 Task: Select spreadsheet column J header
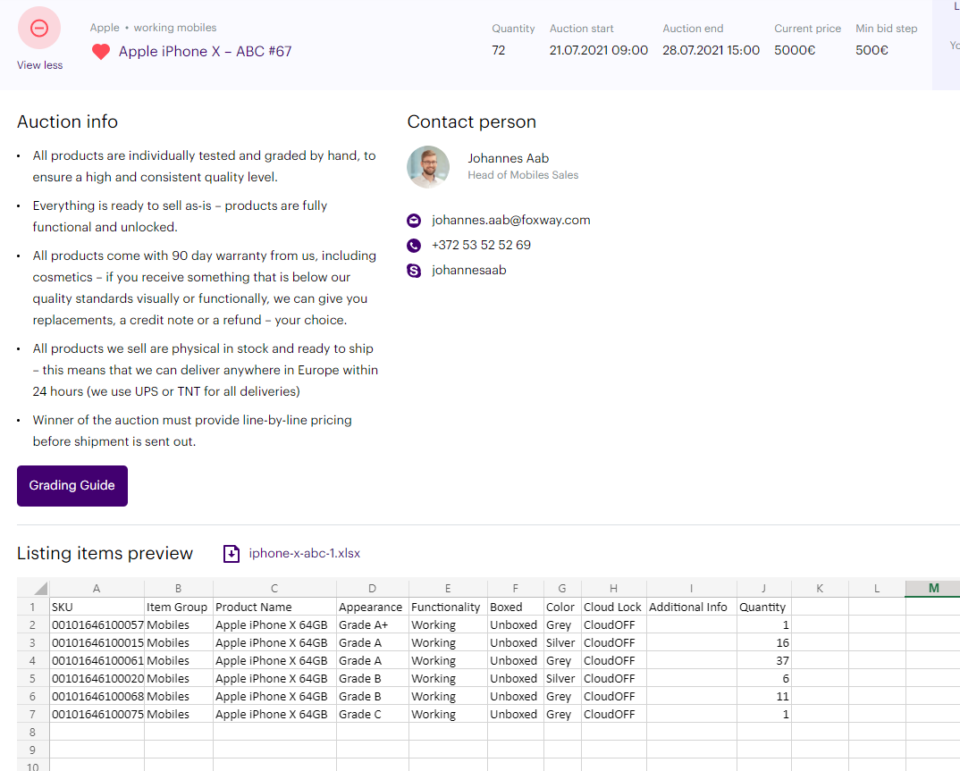pyautogui.click(x=763, y=589)
